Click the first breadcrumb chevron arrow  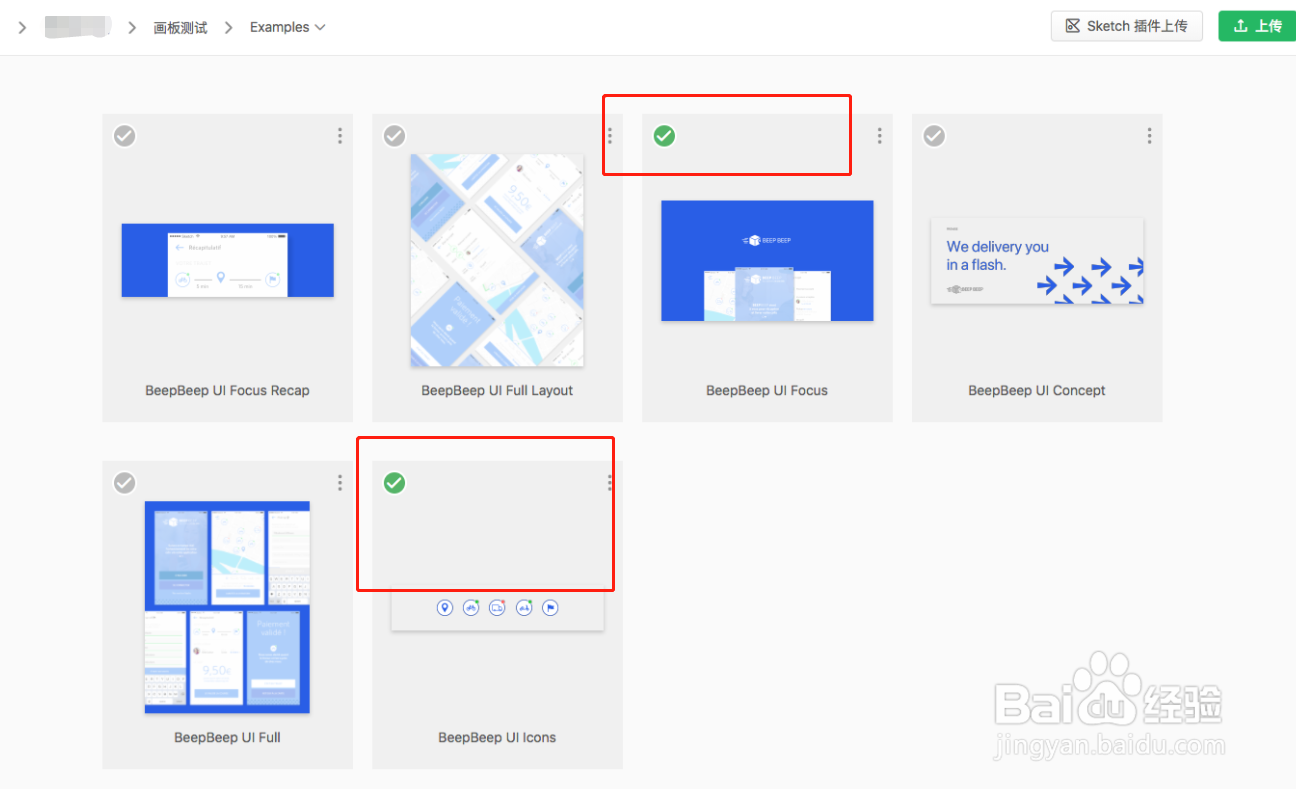point(22,27)
